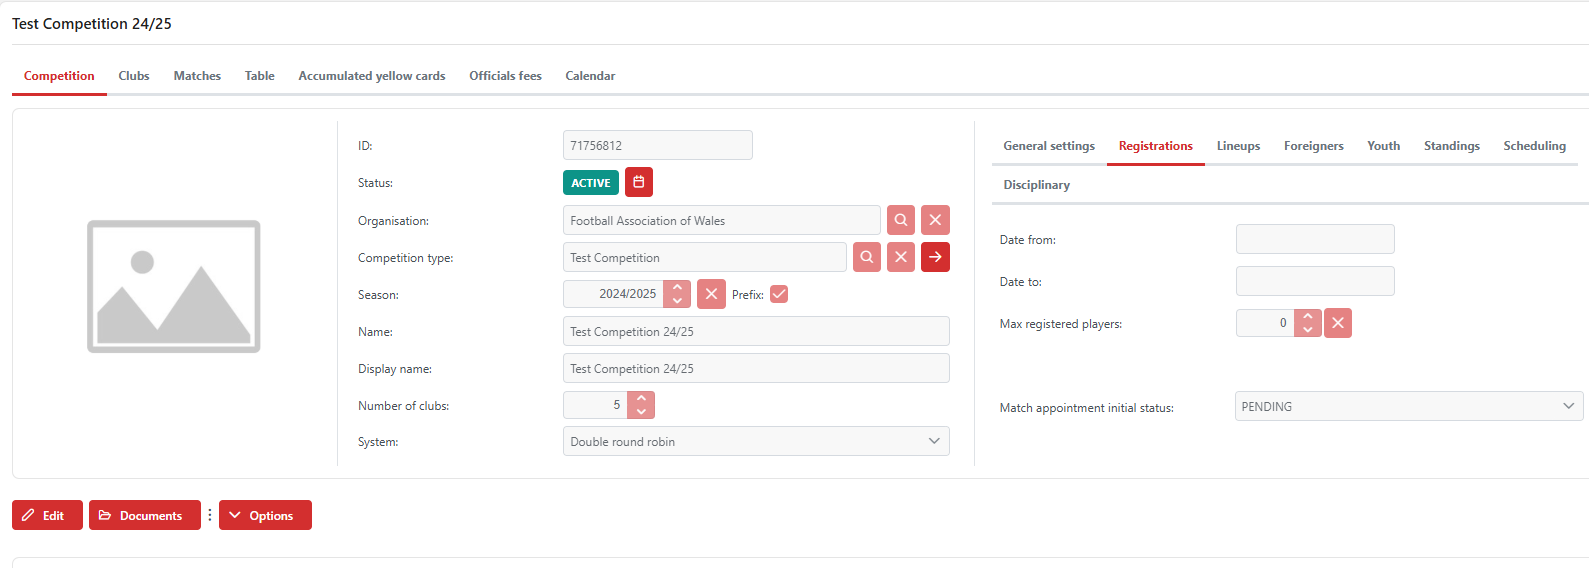Clear the Organisation field using its X icon
The height and width of the screenshot is (568, 1589).
(x=935, y=220)
